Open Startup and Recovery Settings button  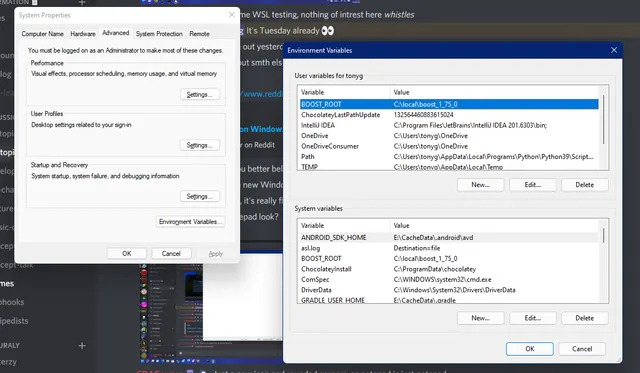pyautogui.click(x=200, y=196)
